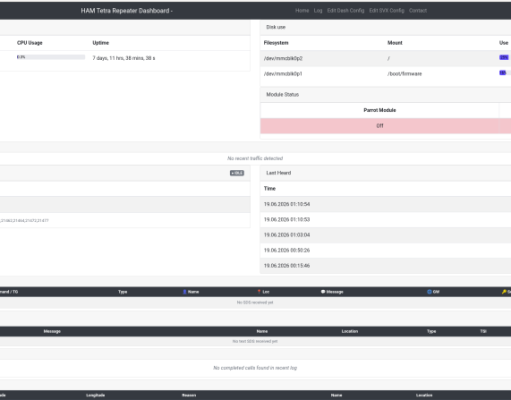Click the yellow key icon in the header row
The image size is (511, 400).
[504, 292]
